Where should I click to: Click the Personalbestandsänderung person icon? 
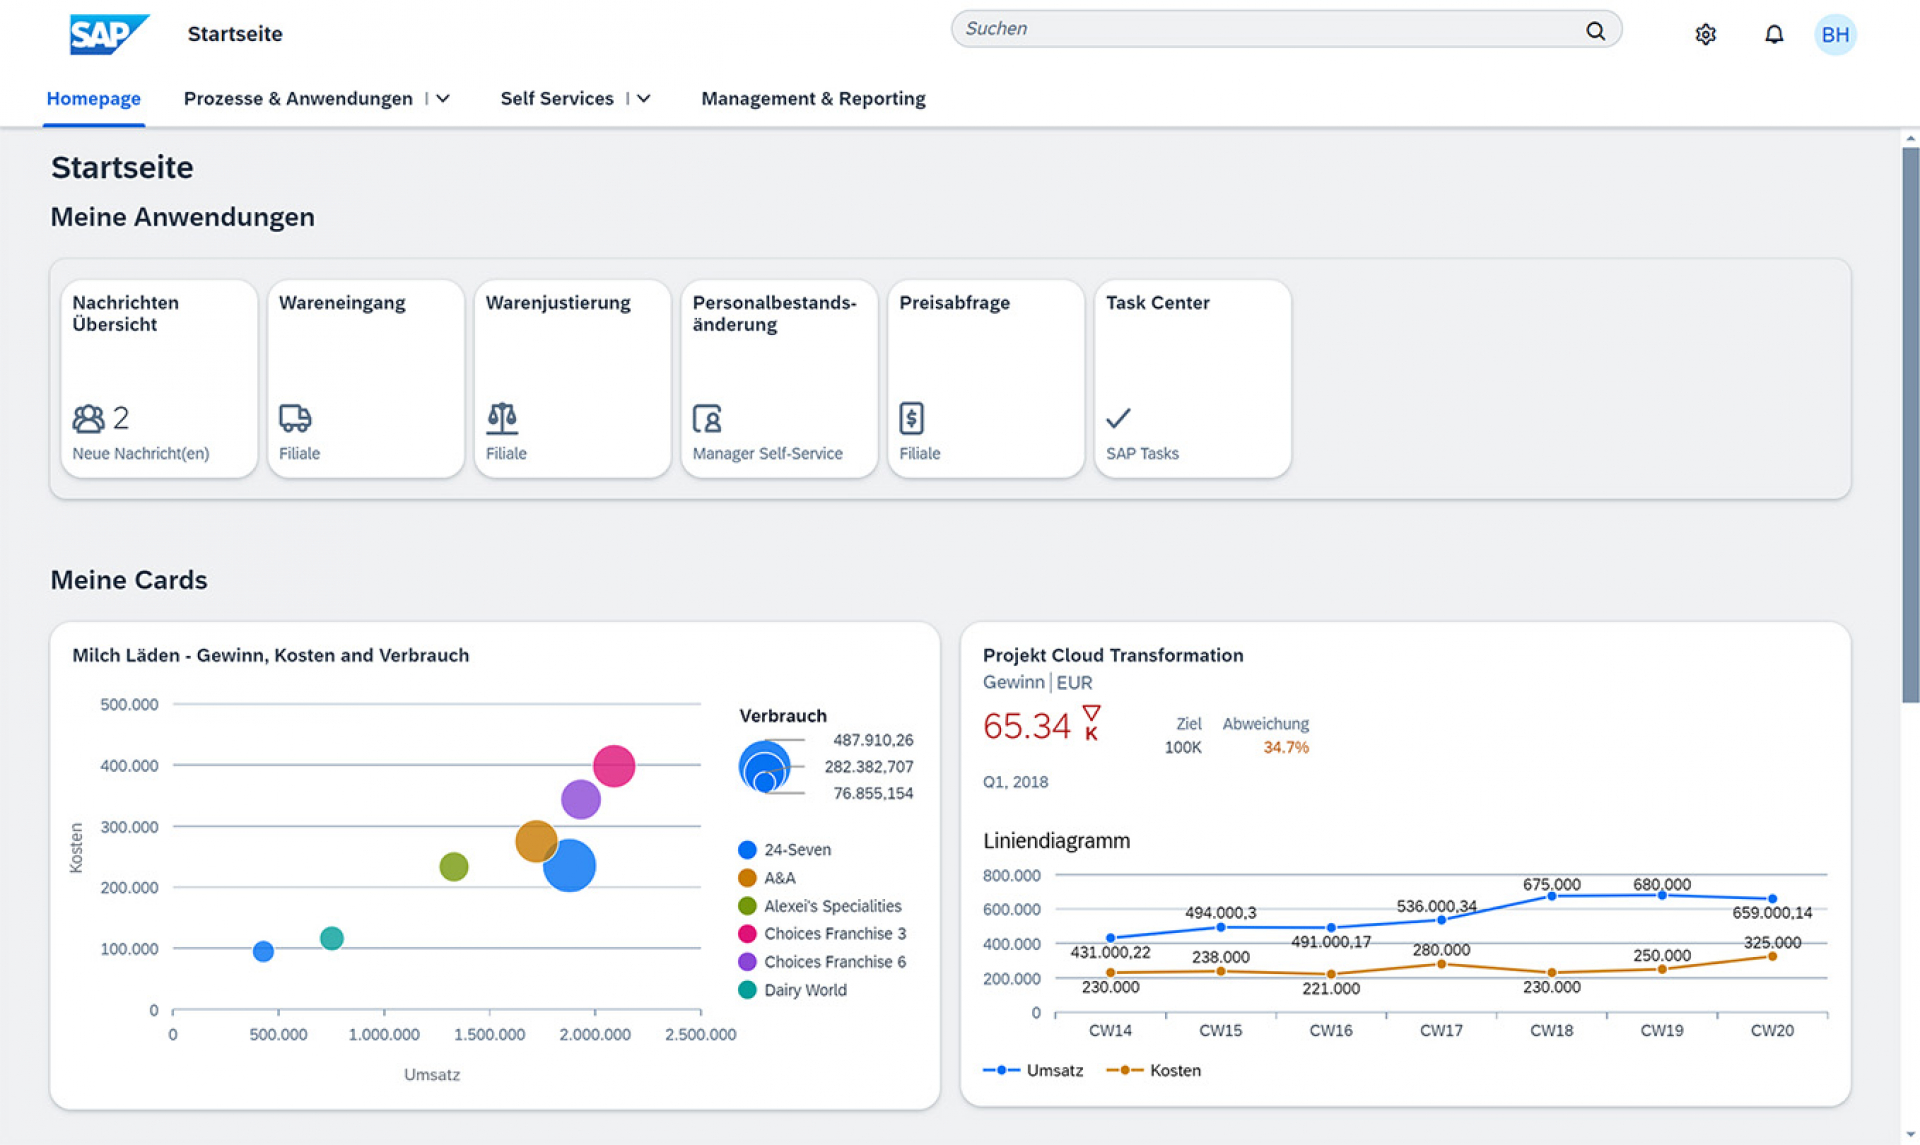(x=707, y=418)
